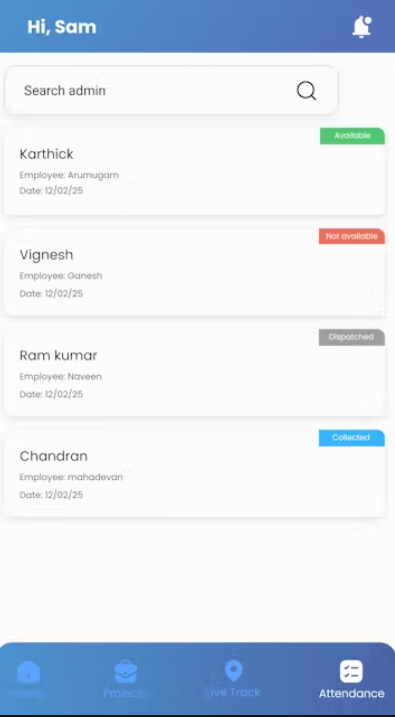Click the Hi, Sam greeting header

[62, 27]
